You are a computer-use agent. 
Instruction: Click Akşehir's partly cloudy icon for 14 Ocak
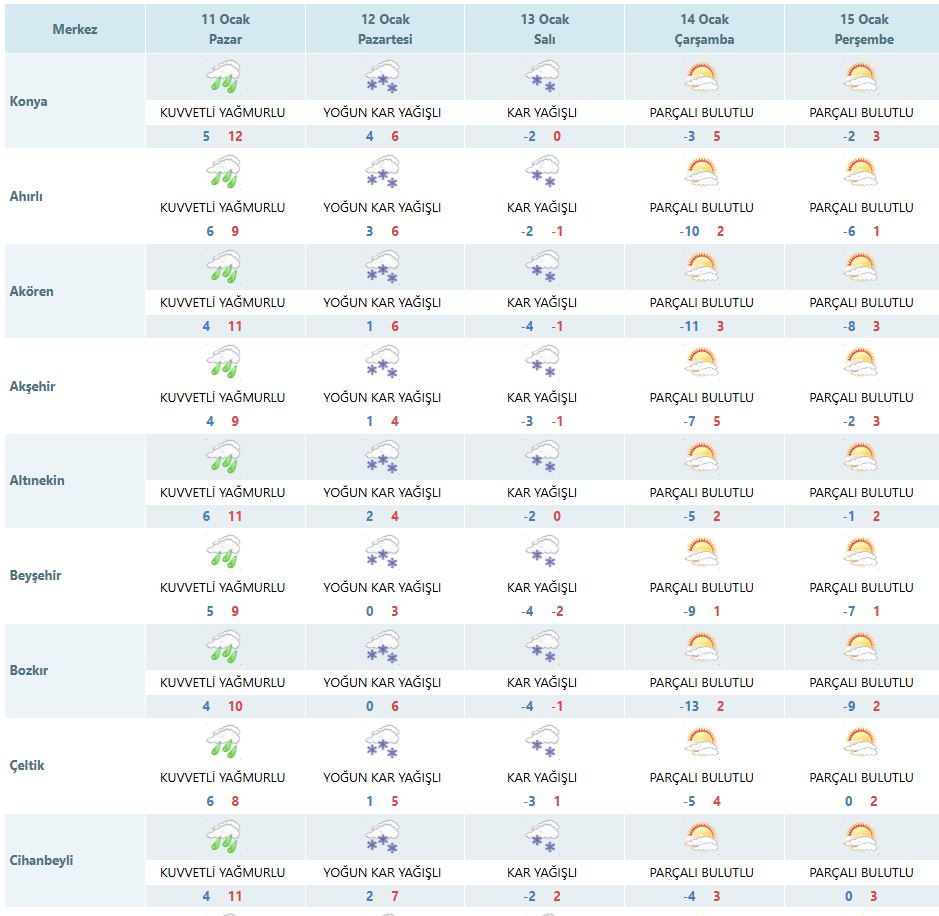pyautogui.click(x=702, y=363)
